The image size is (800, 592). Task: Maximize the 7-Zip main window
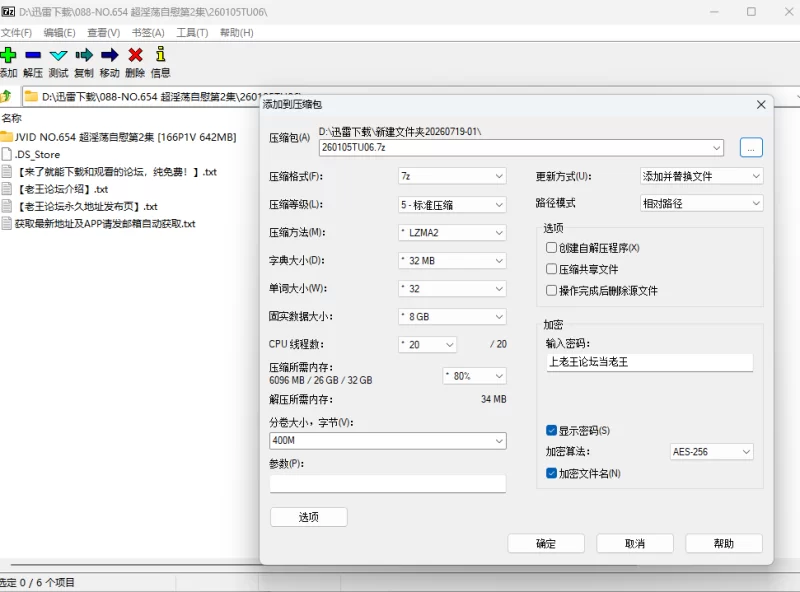point(751,12)
